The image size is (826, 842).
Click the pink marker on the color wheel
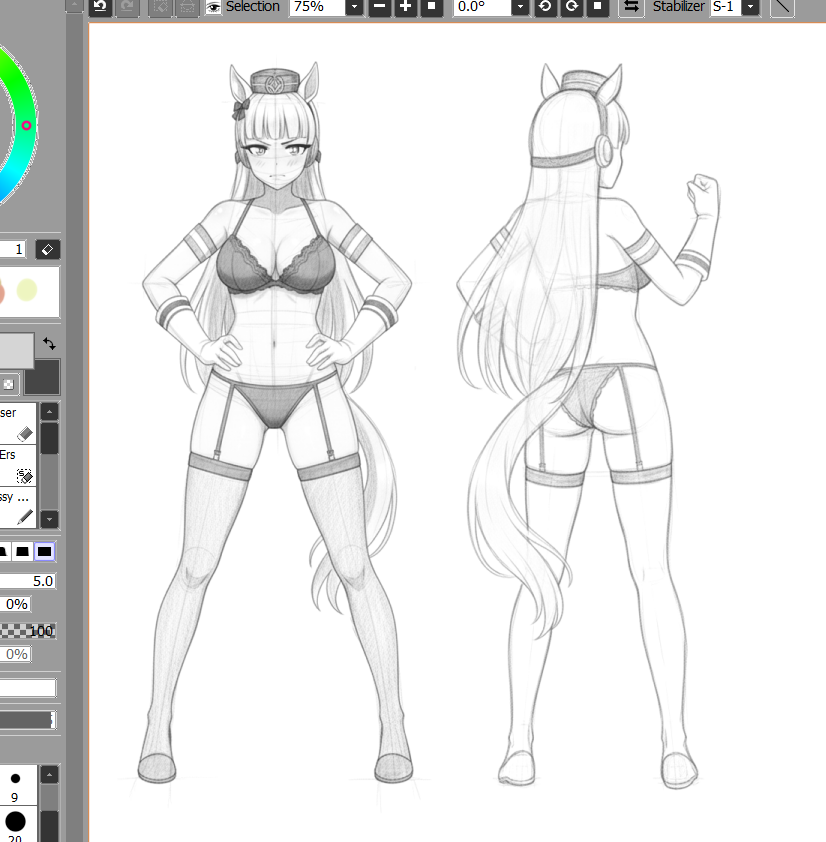click(27, 125)
